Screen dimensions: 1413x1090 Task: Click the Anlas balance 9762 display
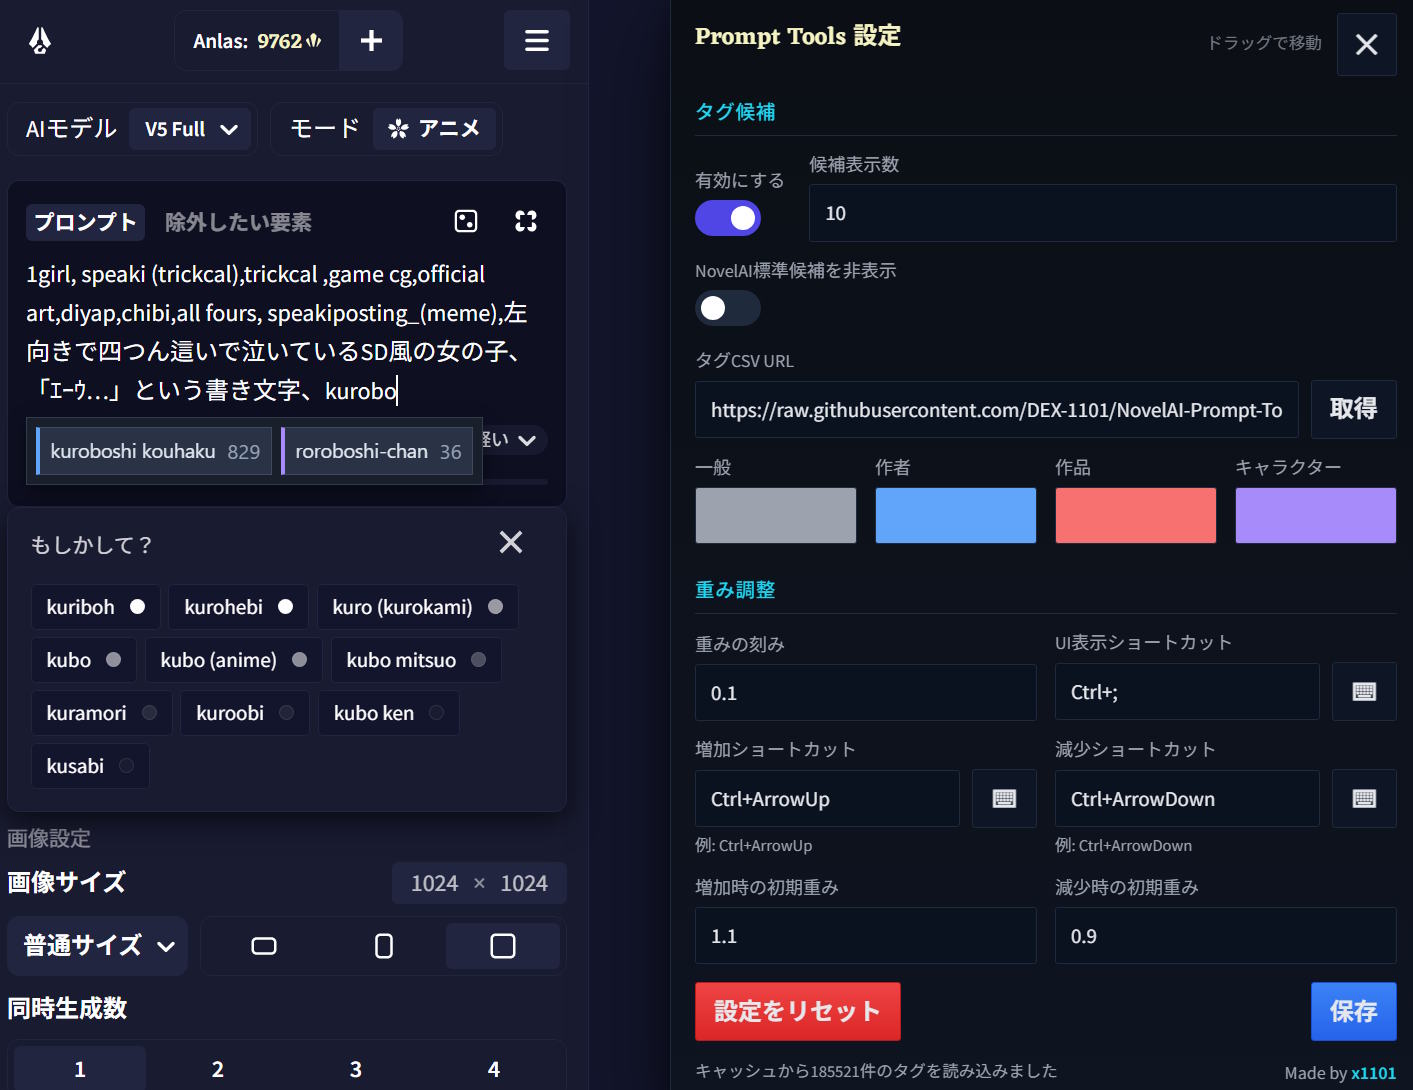[x=257, y=41]
